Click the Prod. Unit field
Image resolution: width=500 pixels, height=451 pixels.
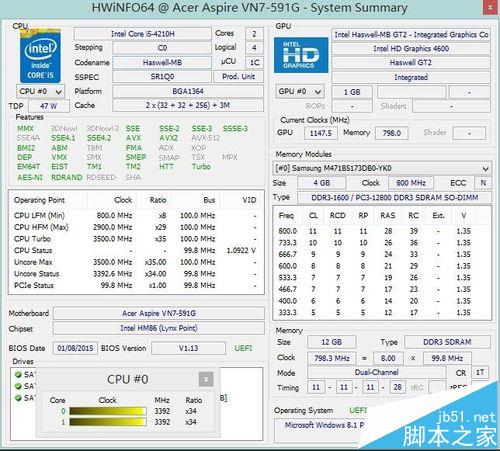pos(238,77)
